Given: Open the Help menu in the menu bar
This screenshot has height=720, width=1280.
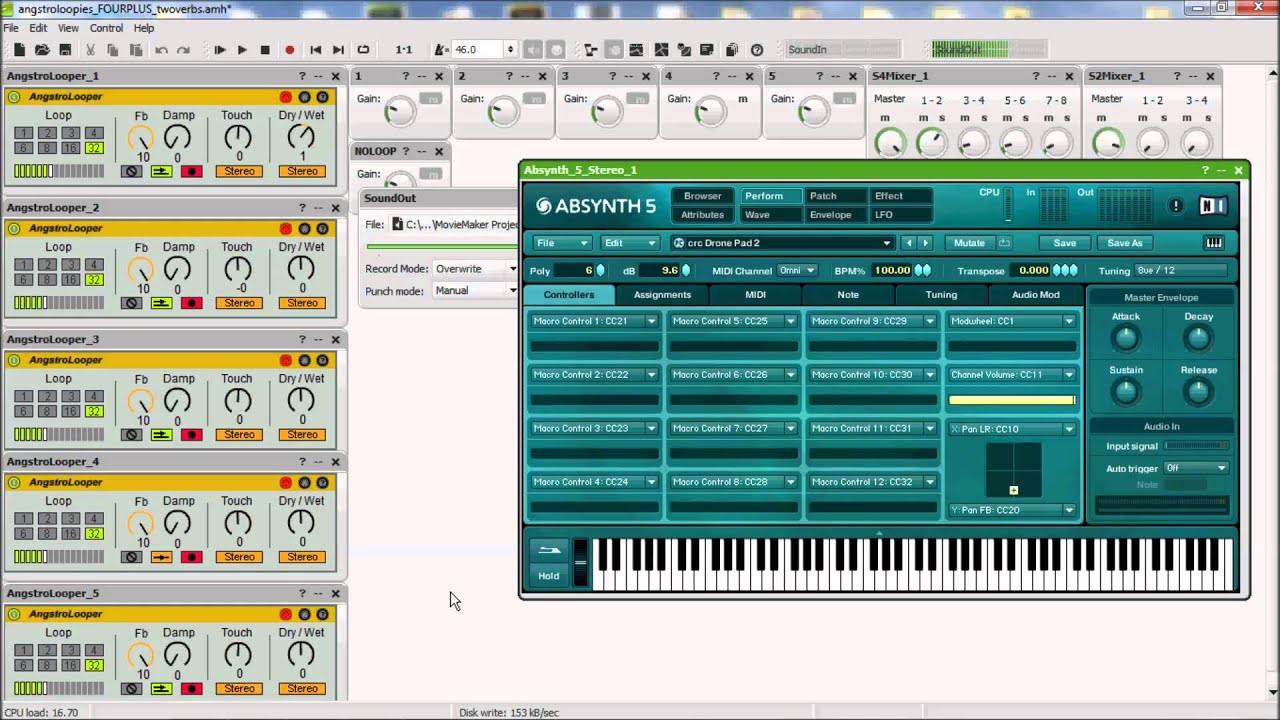Looking at the screenshot, I should (x=144, y=28).
